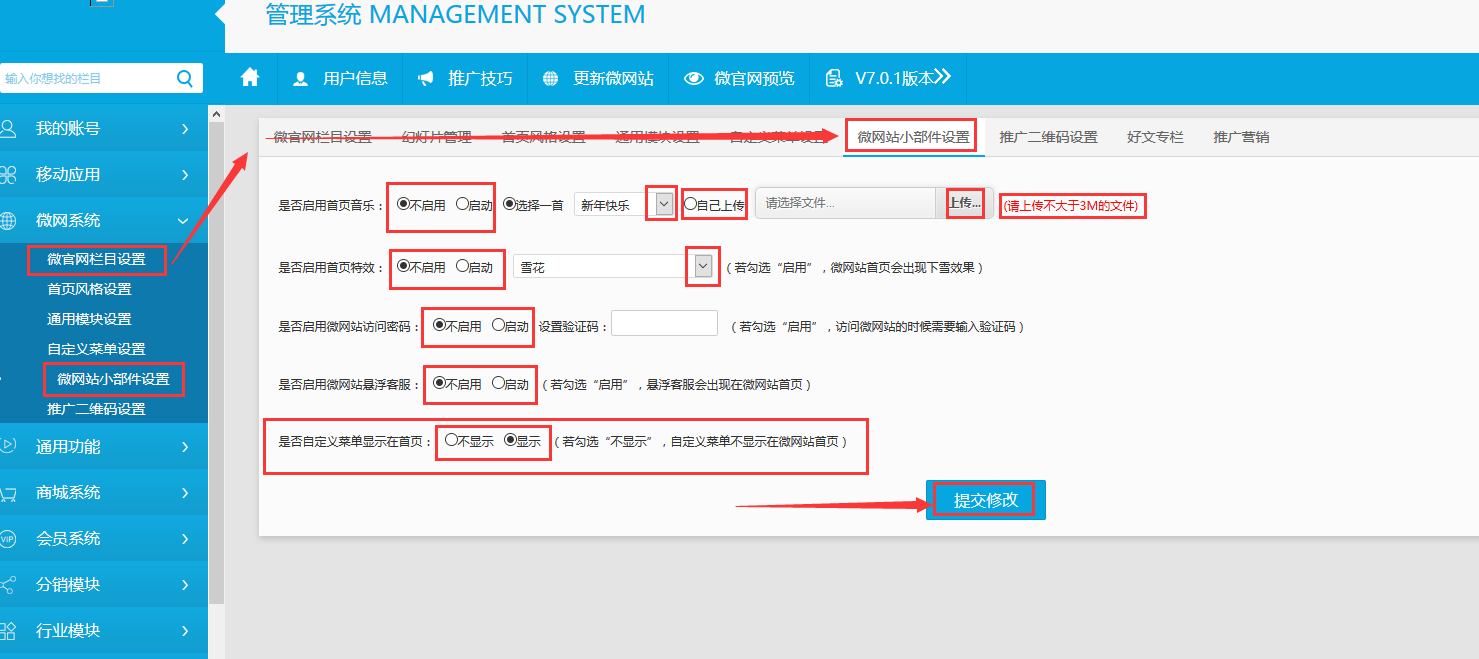This screenshot has width=1479, height=659.
Task: Click the 上传... button
Action: pyautogui.click(x=965, y=203)
